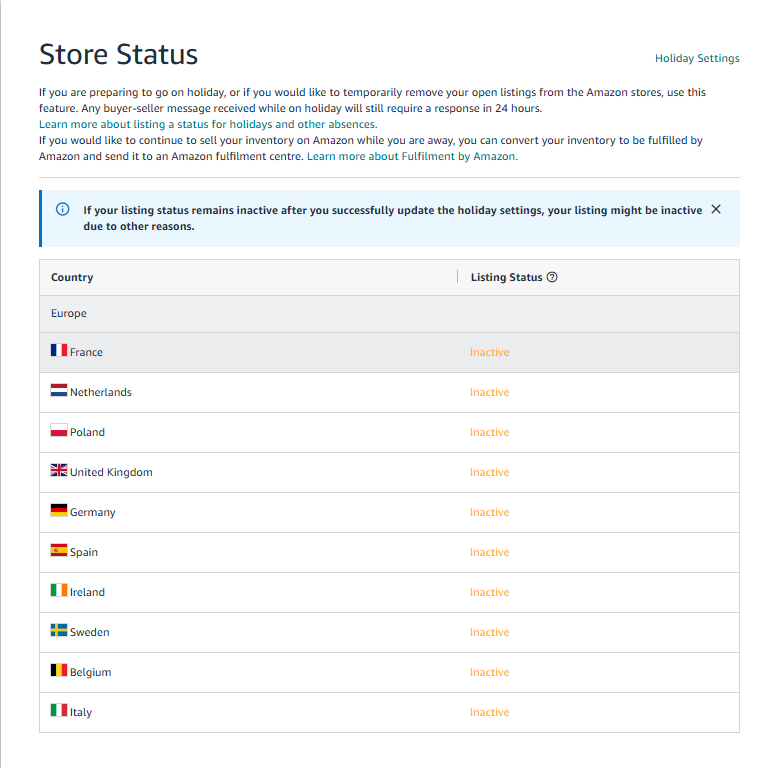Open the Holiday Settings link
774x768 pixels.
pyautogui.click(x=697, y=58)
